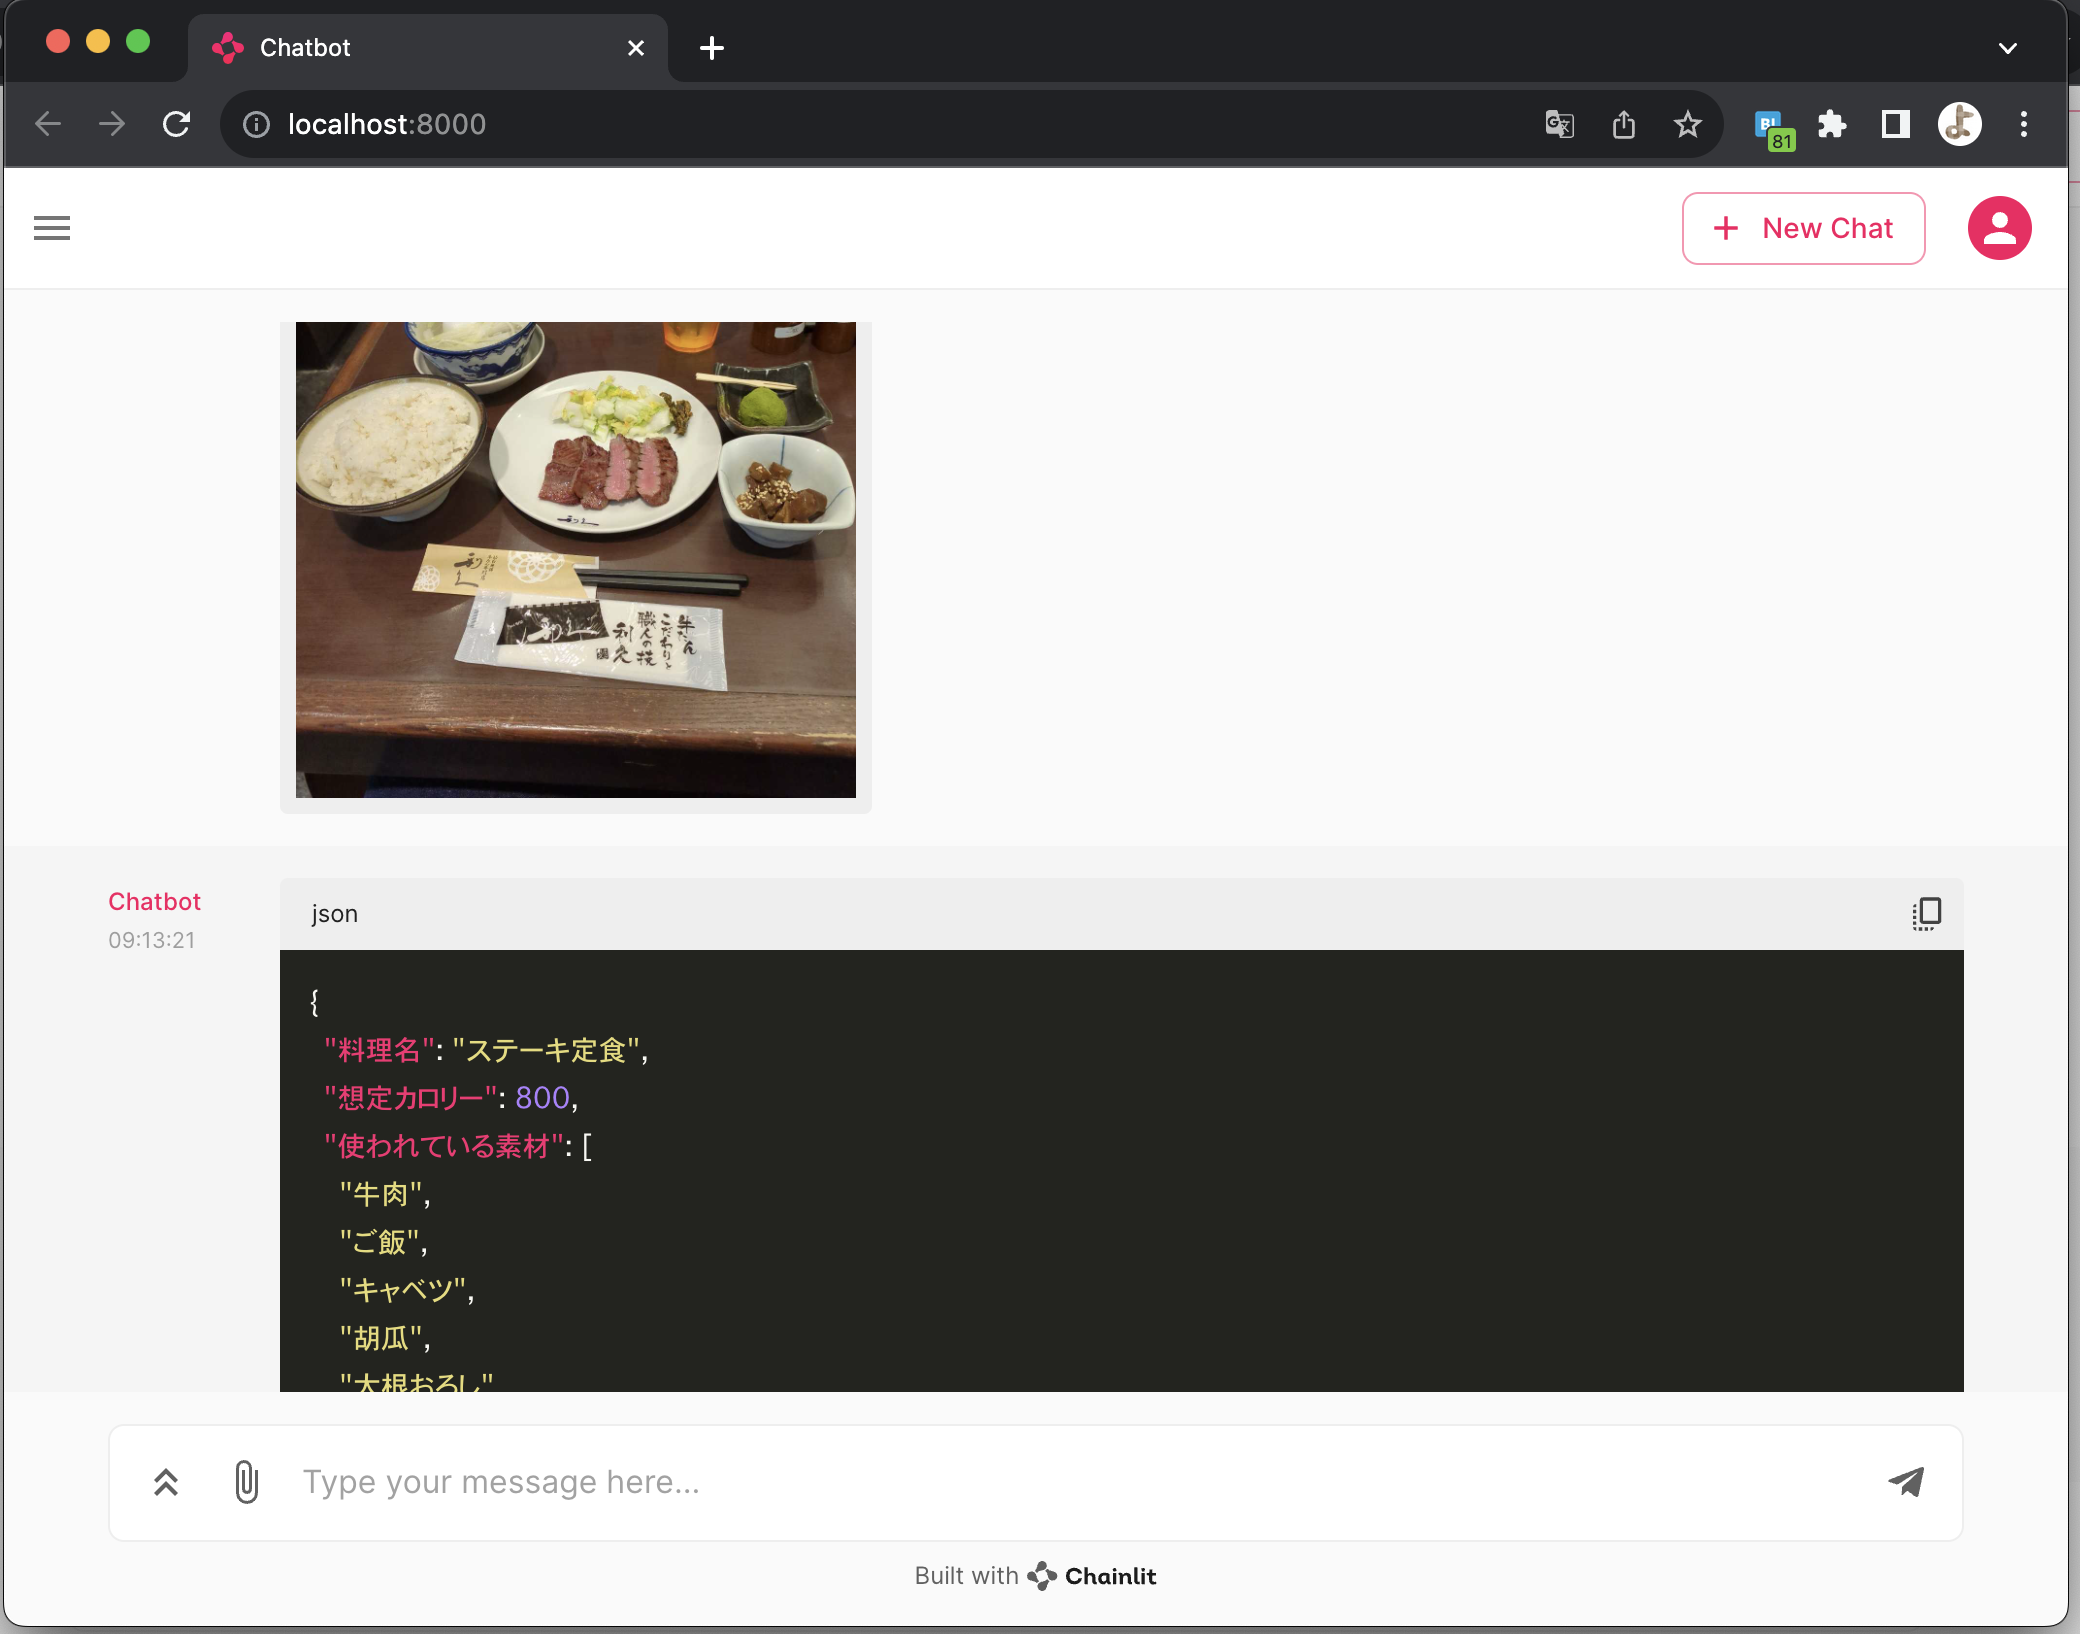Click the Google Translate page icon
Viewport: 2080px width, 1634px height.
pos(1559,124)
